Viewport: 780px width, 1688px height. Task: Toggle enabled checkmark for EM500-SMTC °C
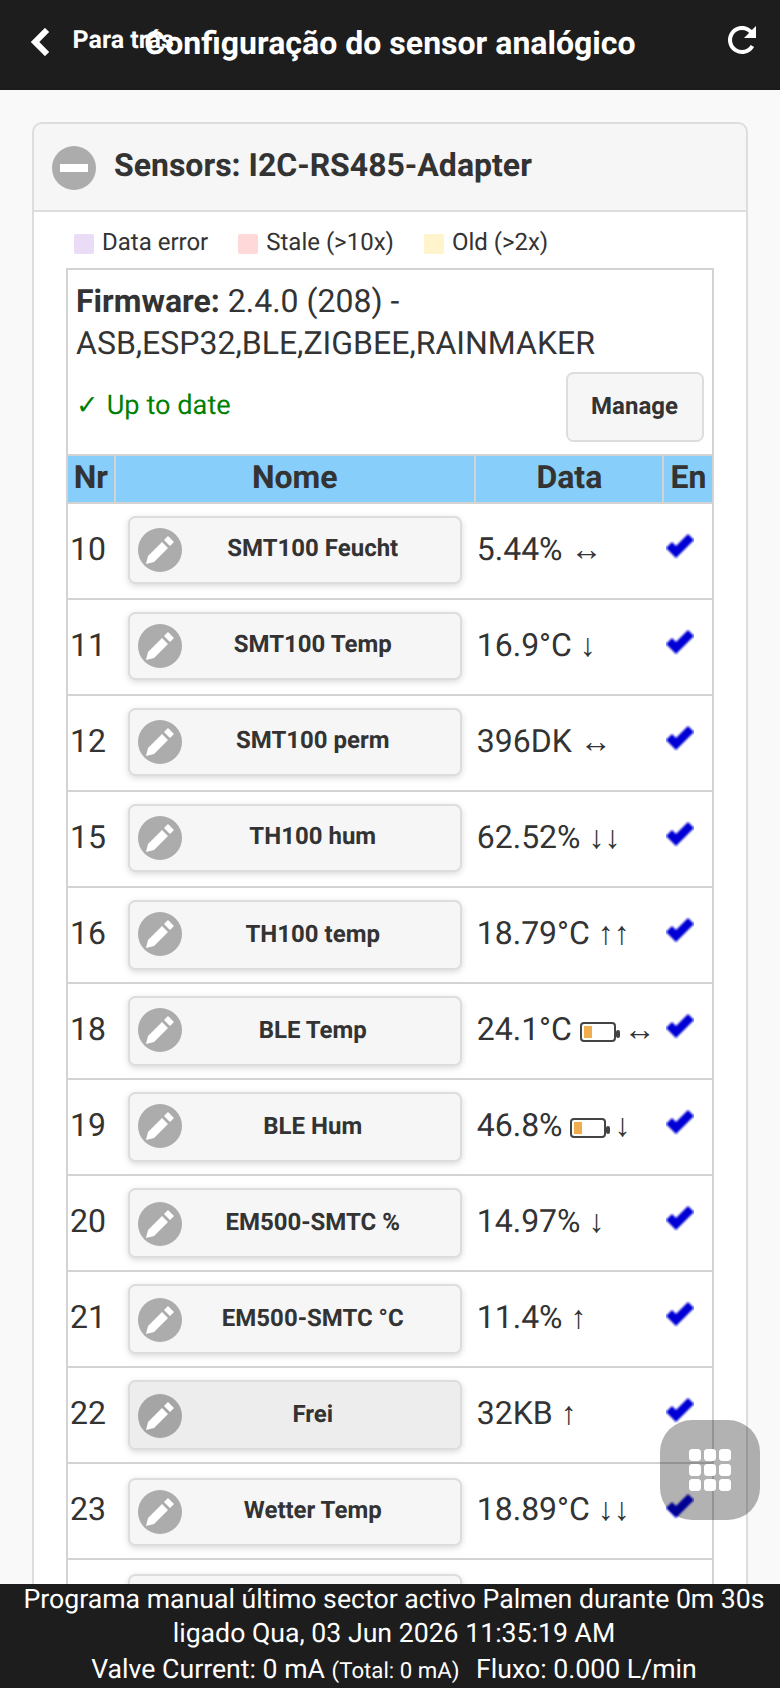pos(680,1314)
